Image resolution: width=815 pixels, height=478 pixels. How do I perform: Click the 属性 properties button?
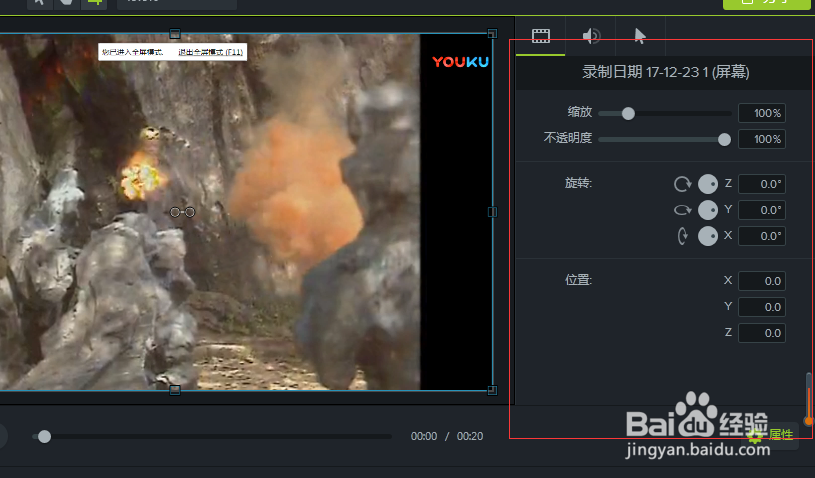pos(770,435)
